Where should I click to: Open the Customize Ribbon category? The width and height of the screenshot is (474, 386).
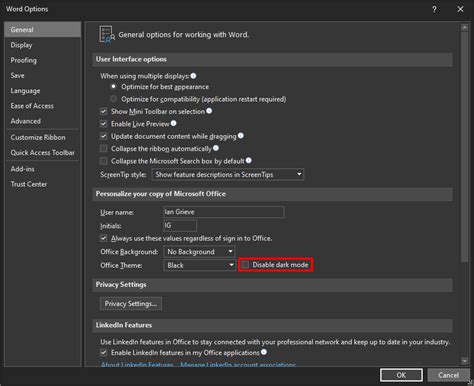[43, 137]
